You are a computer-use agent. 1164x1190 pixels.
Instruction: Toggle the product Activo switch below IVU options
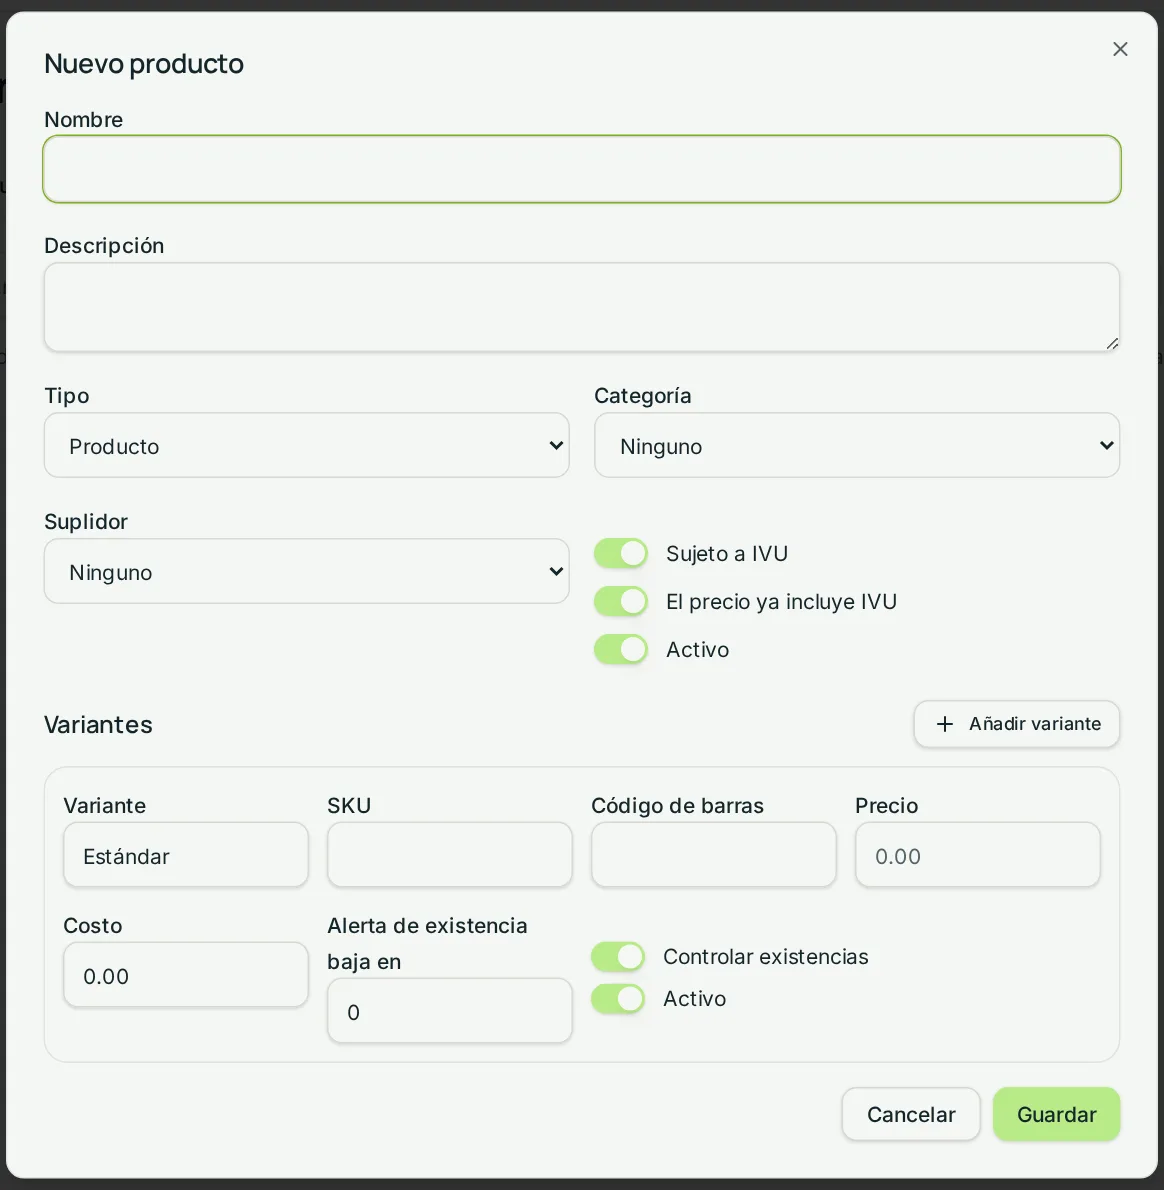621,649
